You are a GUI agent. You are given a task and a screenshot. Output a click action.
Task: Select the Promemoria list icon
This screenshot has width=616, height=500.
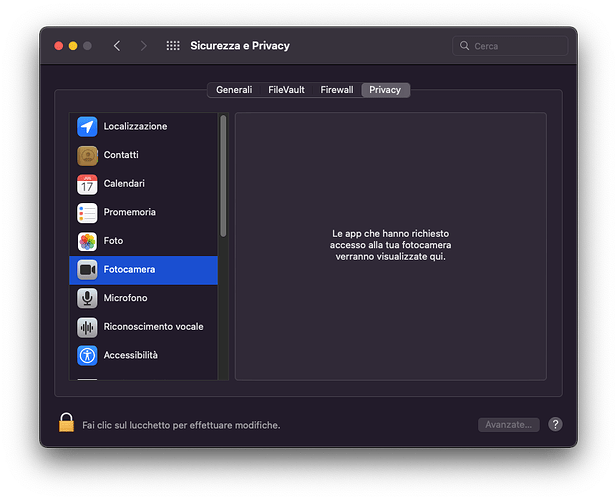point(87,213)
